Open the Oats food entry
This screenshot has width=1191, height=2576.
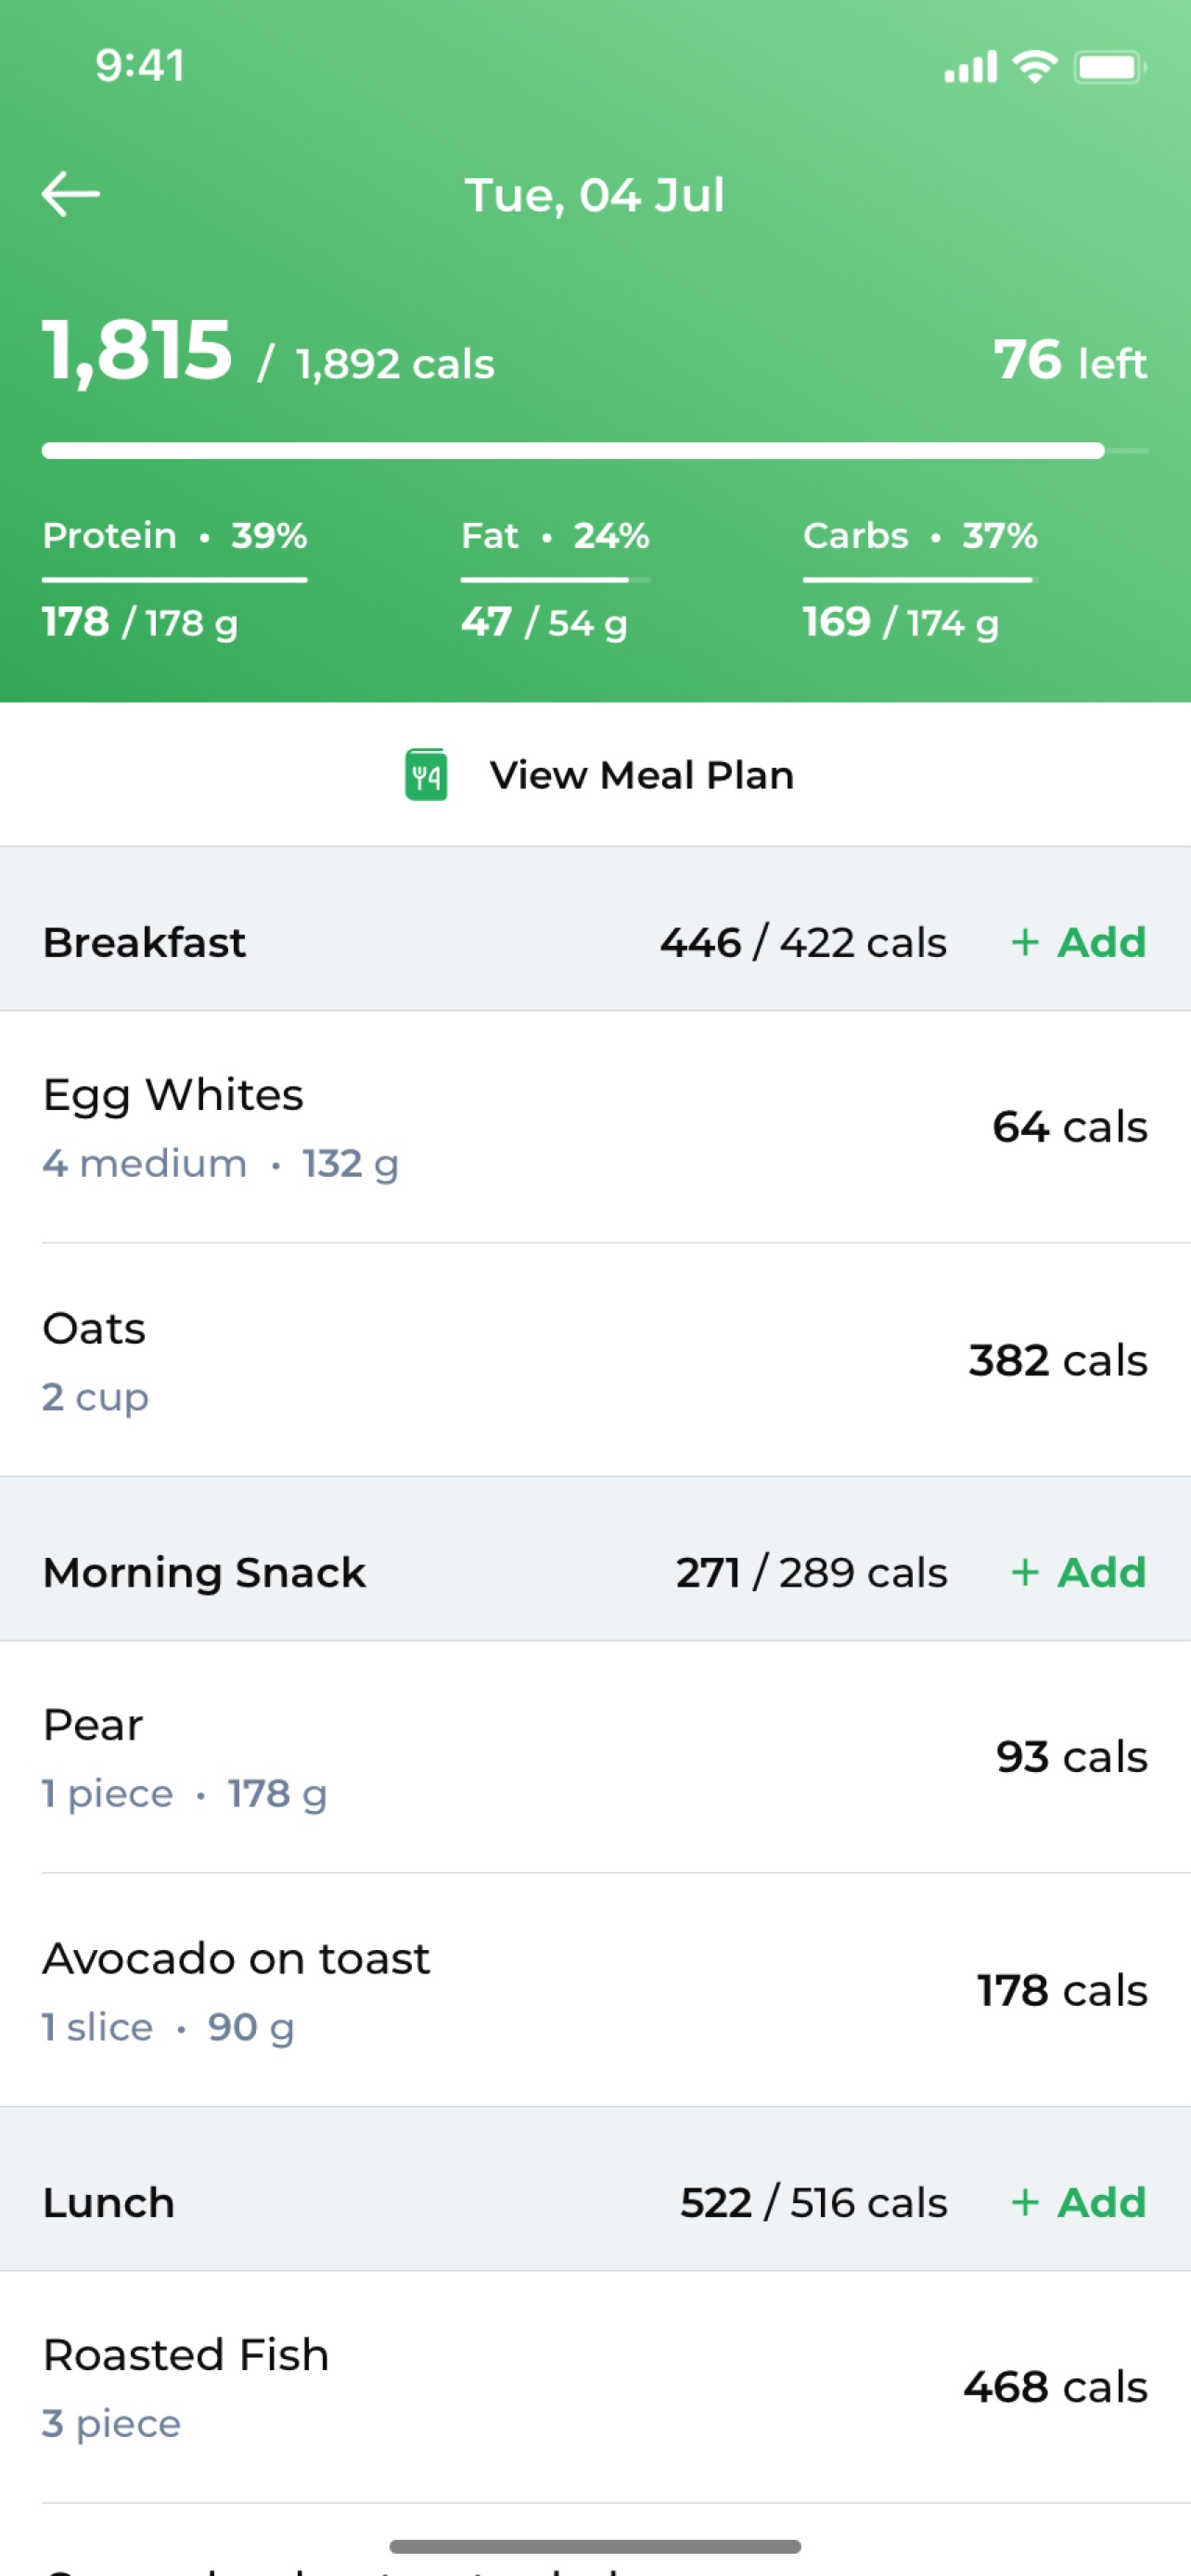coord(596,1360)
